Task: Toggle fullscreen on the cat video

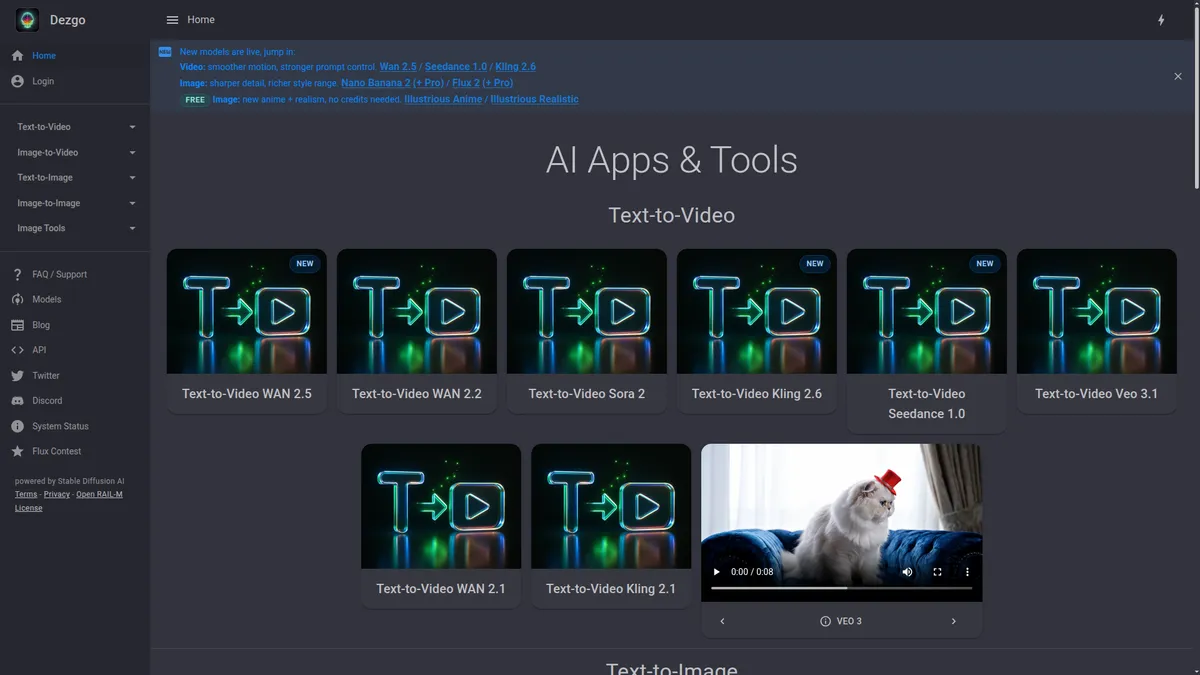Action: (x=937, y=572)
